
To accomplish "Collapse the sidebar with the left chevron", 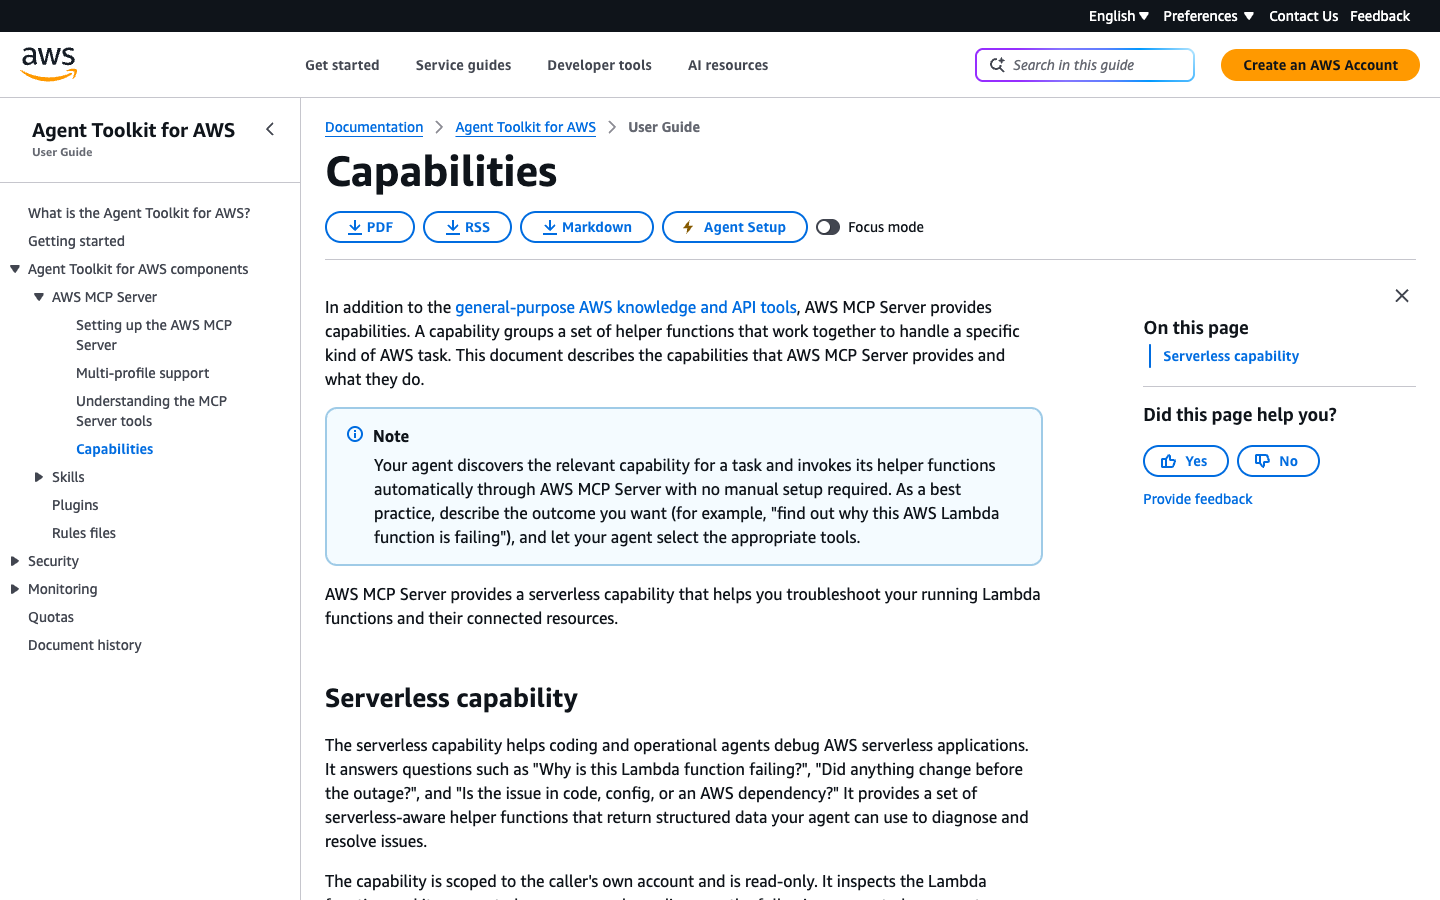I will 270,129.
